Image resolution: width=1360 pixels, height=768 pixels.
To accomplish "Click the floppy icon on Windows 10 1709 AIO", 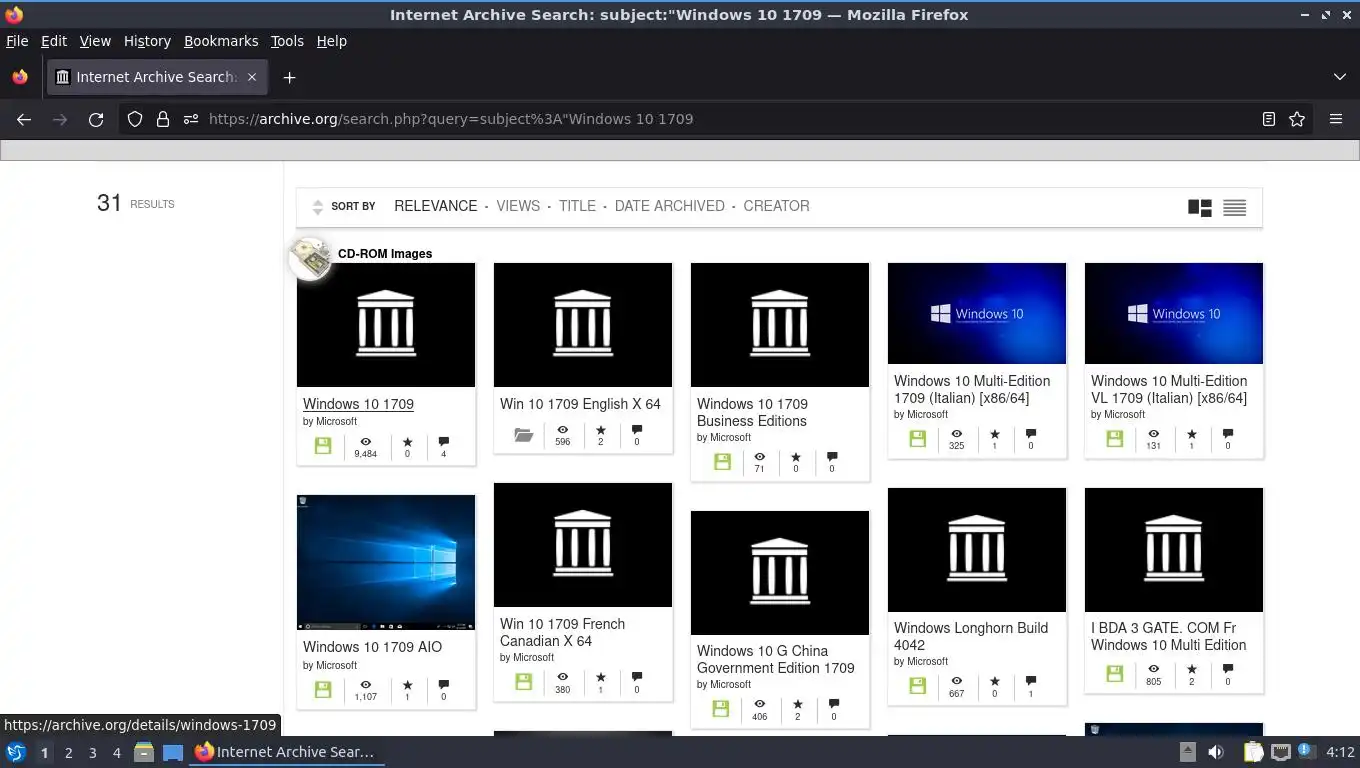I will click(323, 689).
